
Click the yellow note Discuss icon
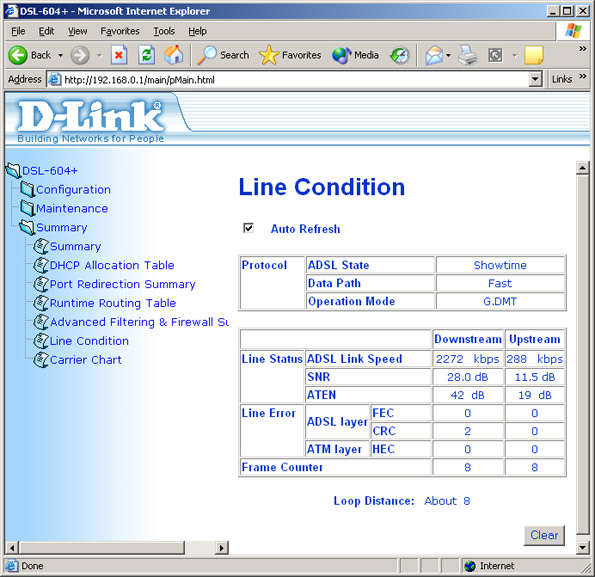[534, 55]
